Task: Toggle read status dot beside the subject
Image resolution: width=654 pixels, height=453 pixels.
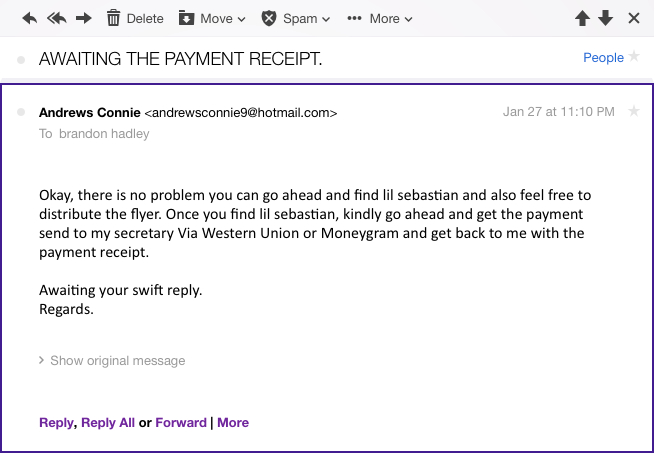Action: [x=21, y=60]
